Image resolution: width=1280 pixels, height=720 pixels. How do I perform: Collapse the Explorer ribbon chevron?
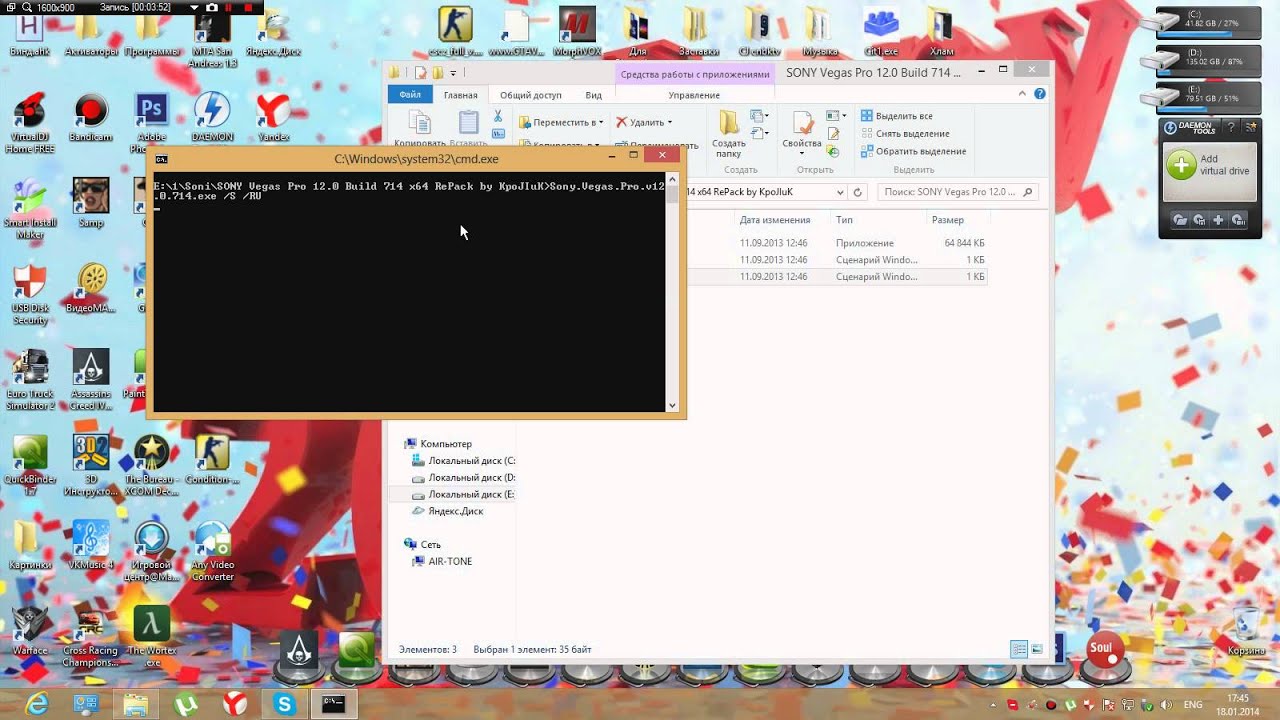1023,94
